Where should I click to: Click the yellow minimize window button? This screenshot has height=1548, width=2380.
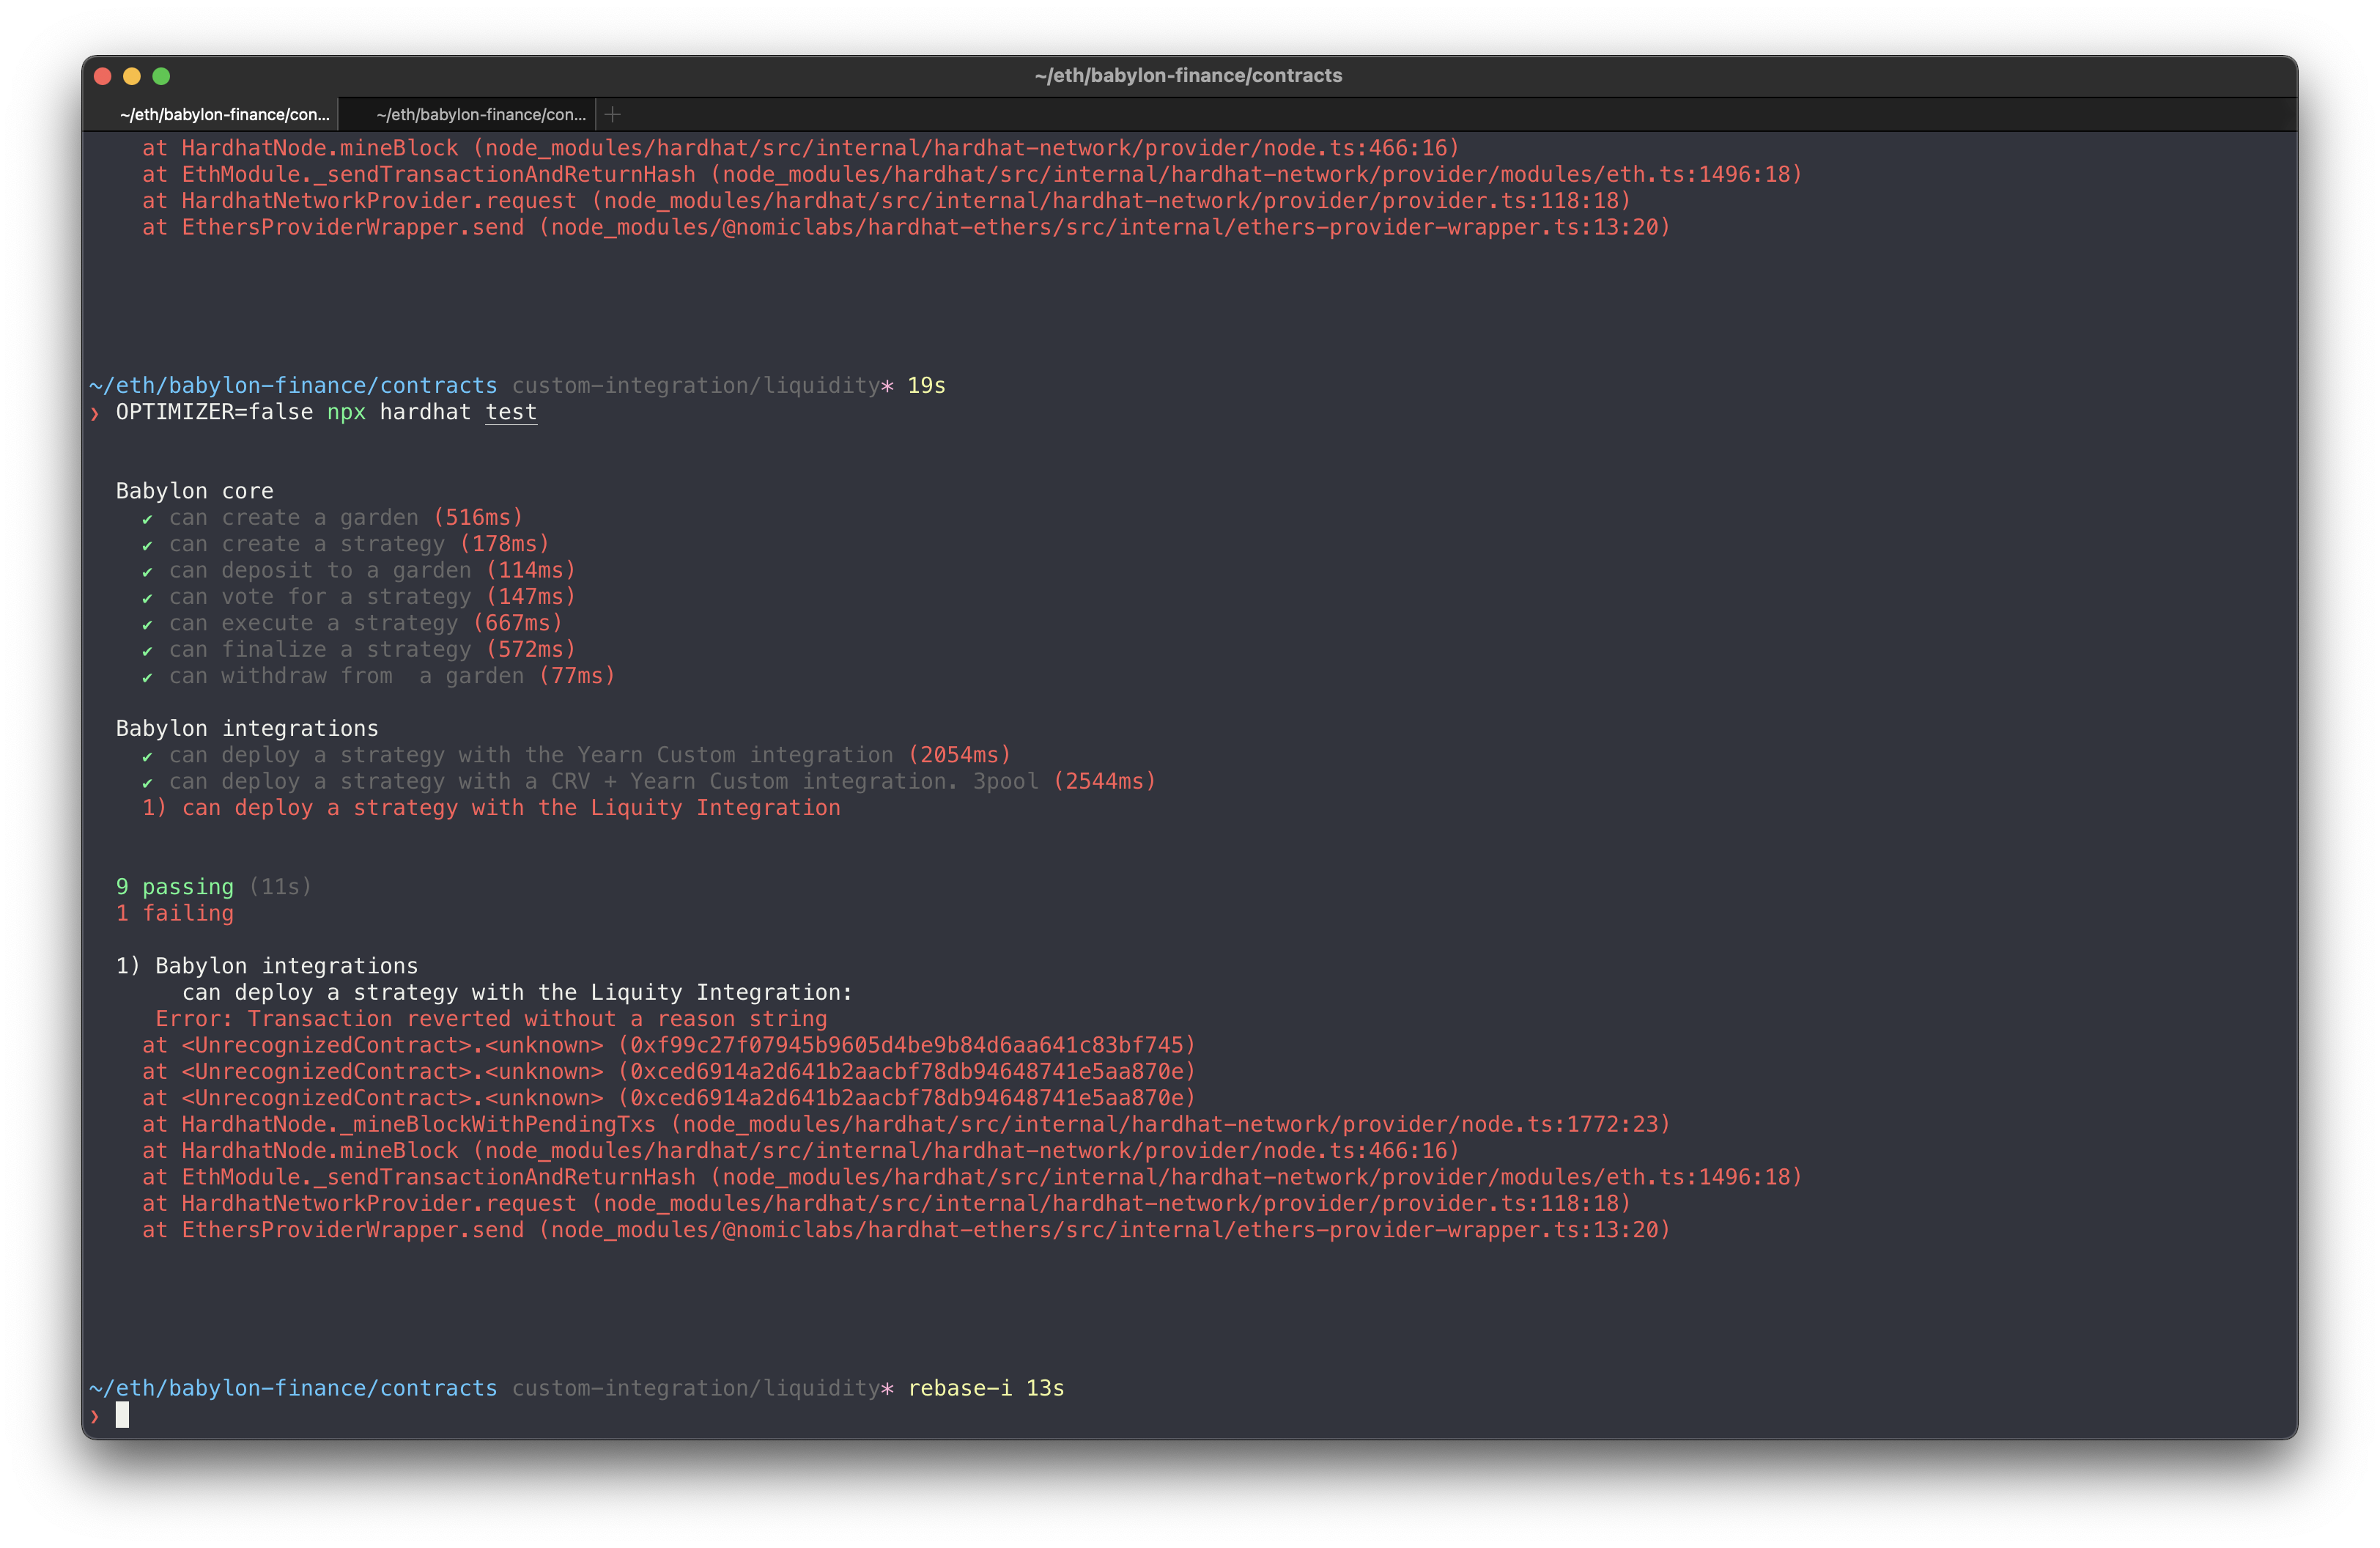(x=132, y=76)
